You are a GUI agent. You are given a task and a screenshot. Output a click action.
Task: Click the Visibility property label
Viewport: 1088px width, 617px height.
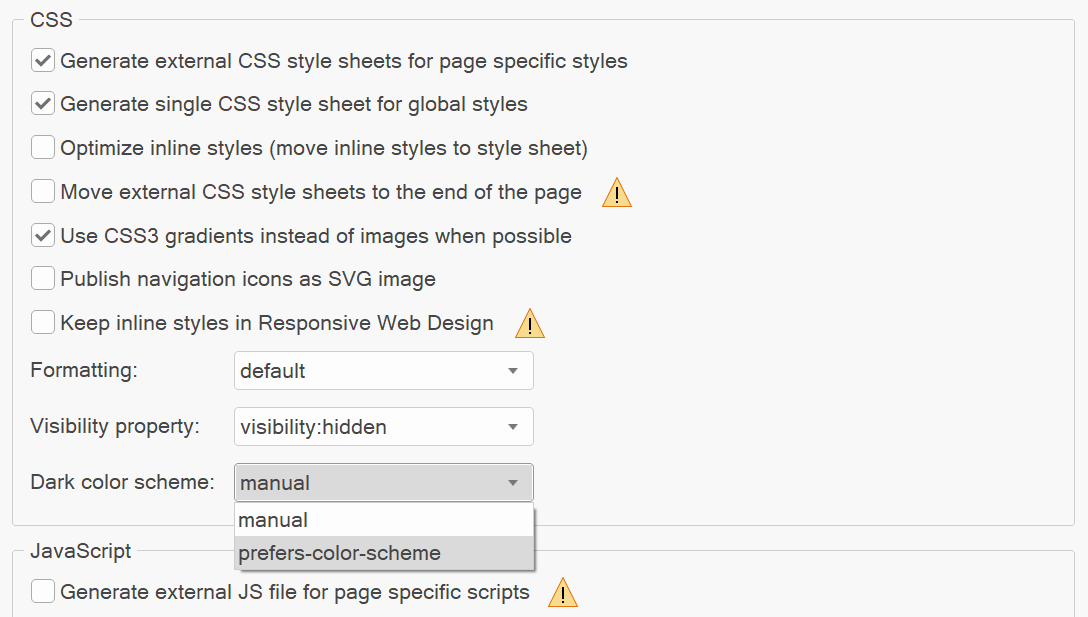coord(115,426)
